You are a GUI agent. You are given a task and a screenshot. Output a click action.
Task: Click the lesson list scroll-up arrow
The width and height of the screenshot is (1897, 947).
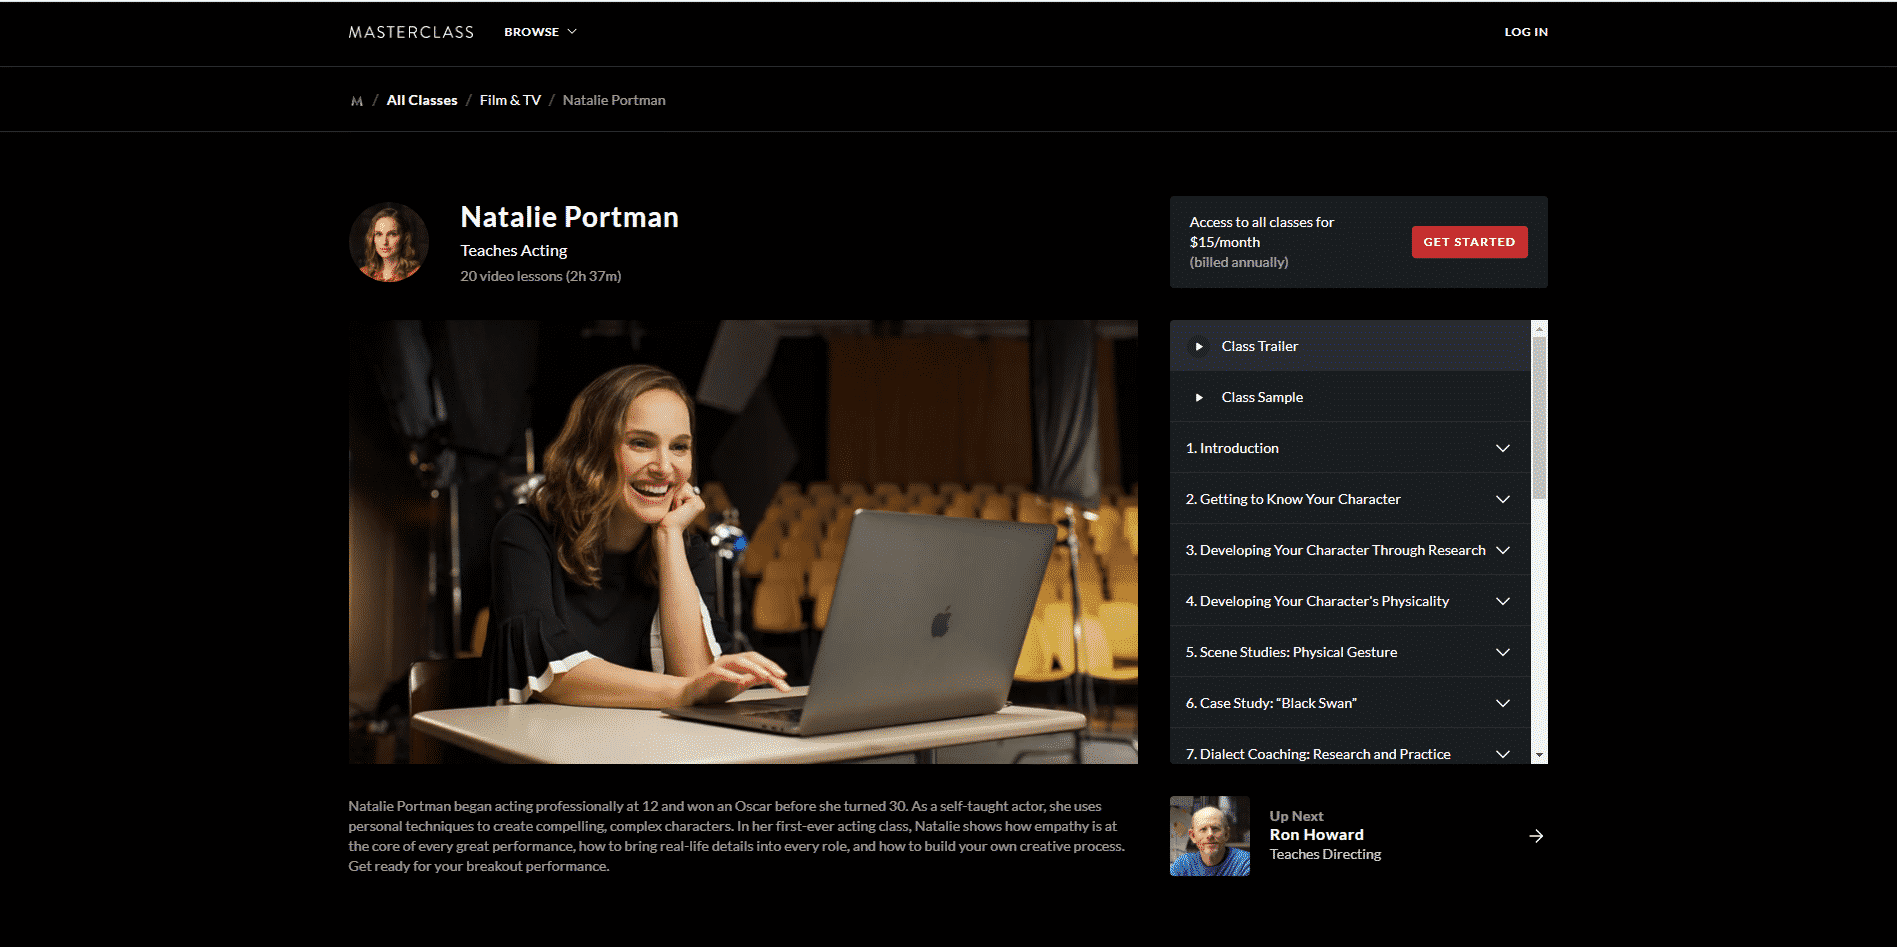tap(1539, 327)
